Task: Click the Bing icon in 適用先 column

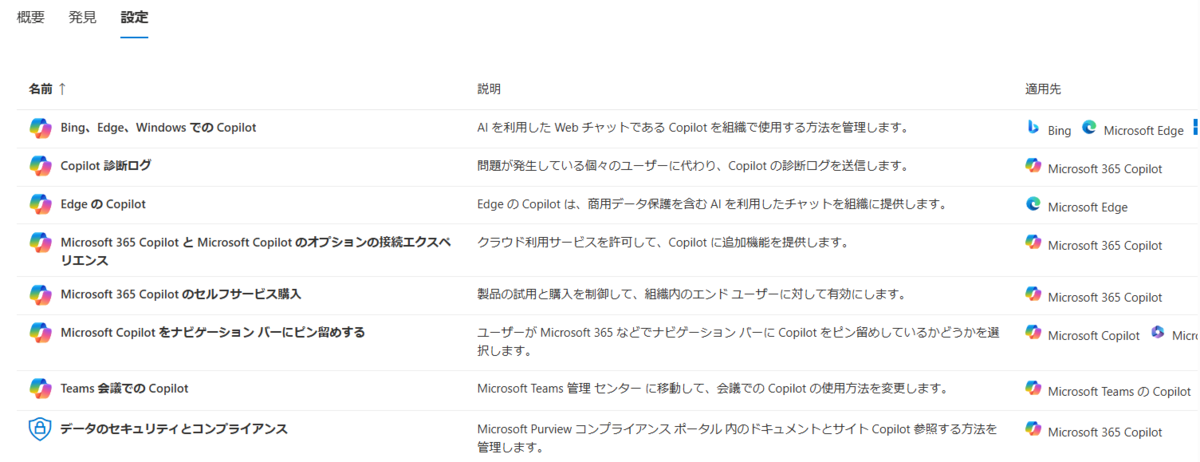Action: tap(1033, 128)
